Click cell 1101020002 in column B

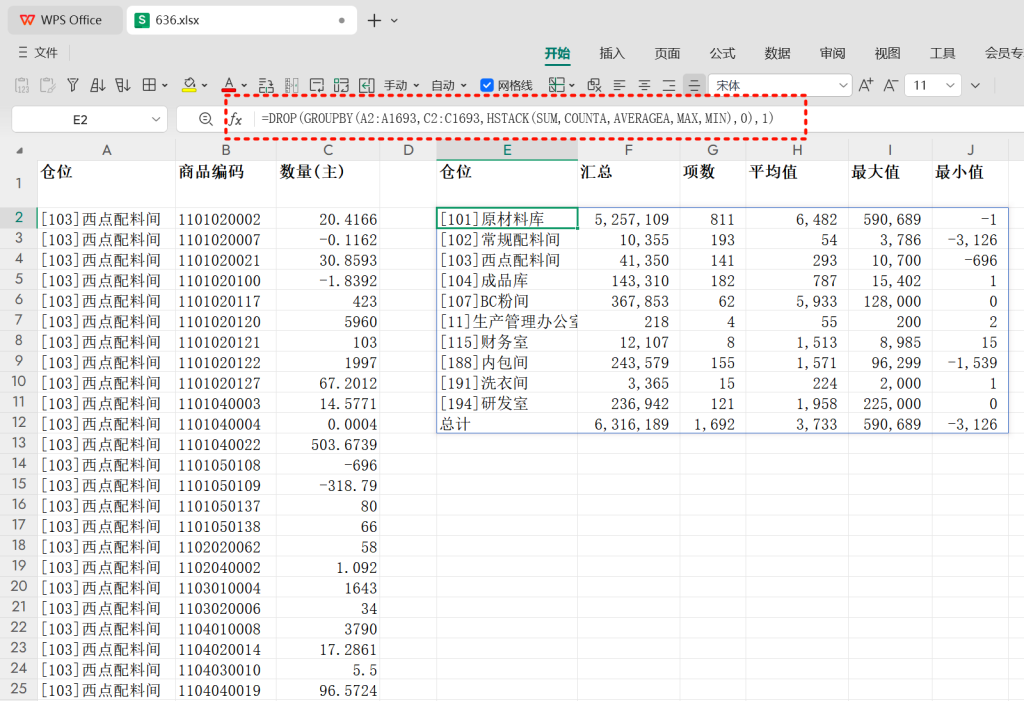pos(226,219)
